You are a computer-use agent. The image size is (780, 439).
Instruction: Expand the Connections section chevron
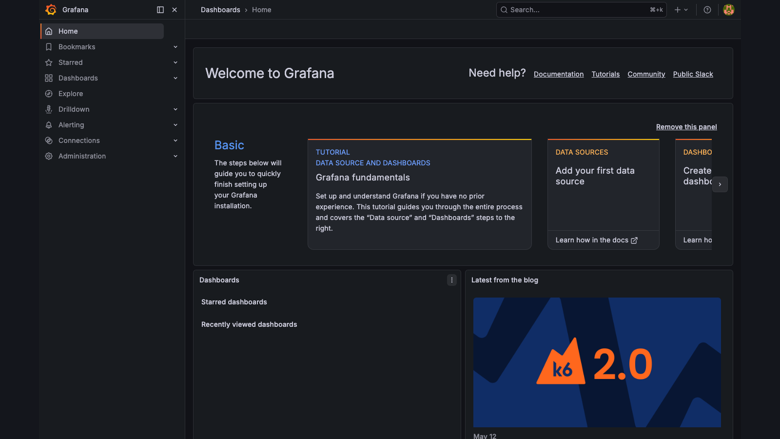coord(175,141)
